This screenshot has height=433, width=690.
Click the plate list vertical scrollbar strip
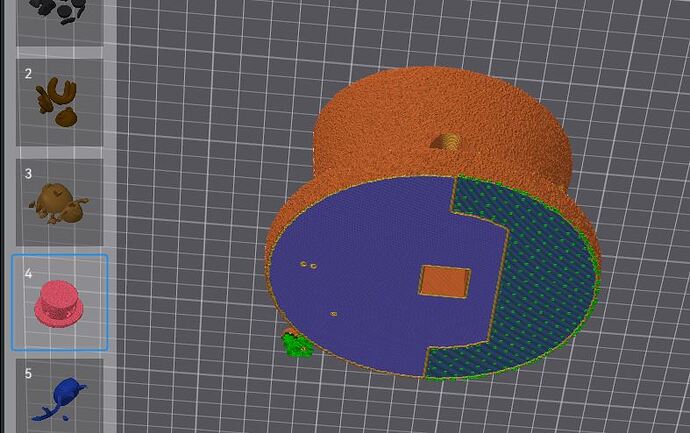point(110,216)
